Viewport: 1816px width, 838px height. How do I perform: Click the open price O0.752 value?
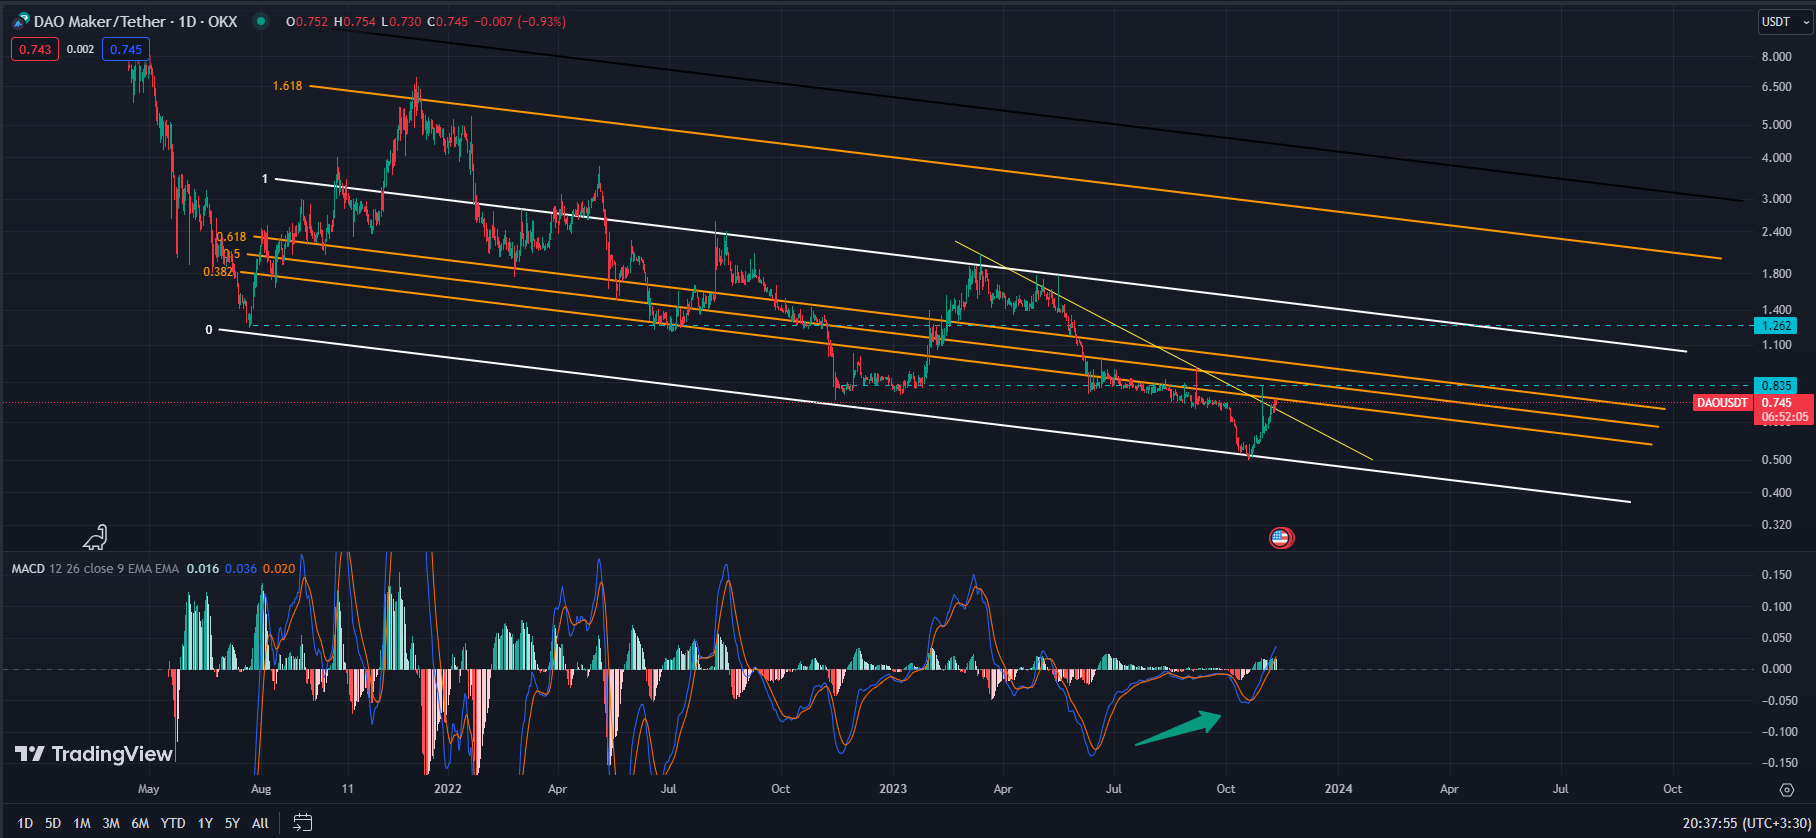click(307, 21)
